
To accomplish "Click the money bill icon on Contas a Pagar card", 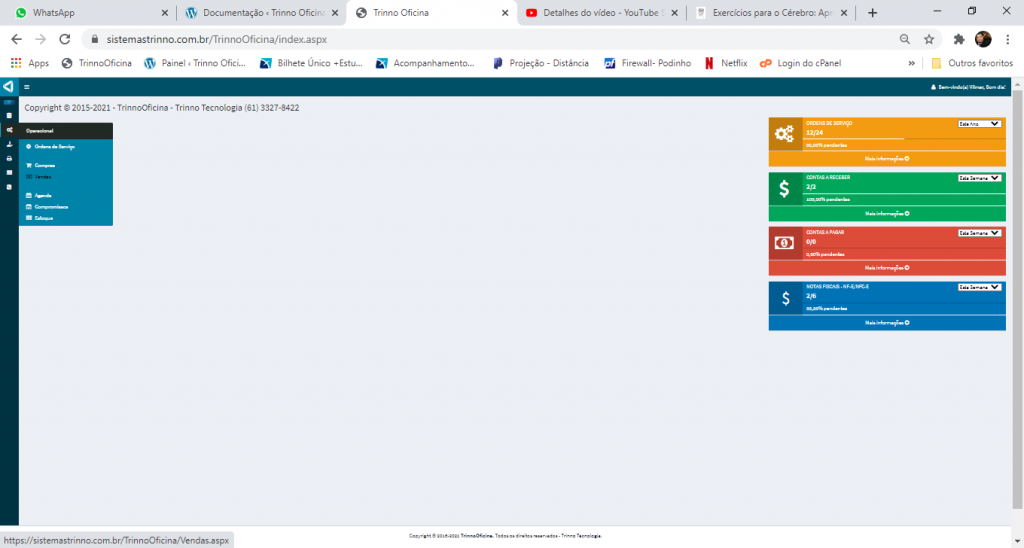I will click(784, 243).
